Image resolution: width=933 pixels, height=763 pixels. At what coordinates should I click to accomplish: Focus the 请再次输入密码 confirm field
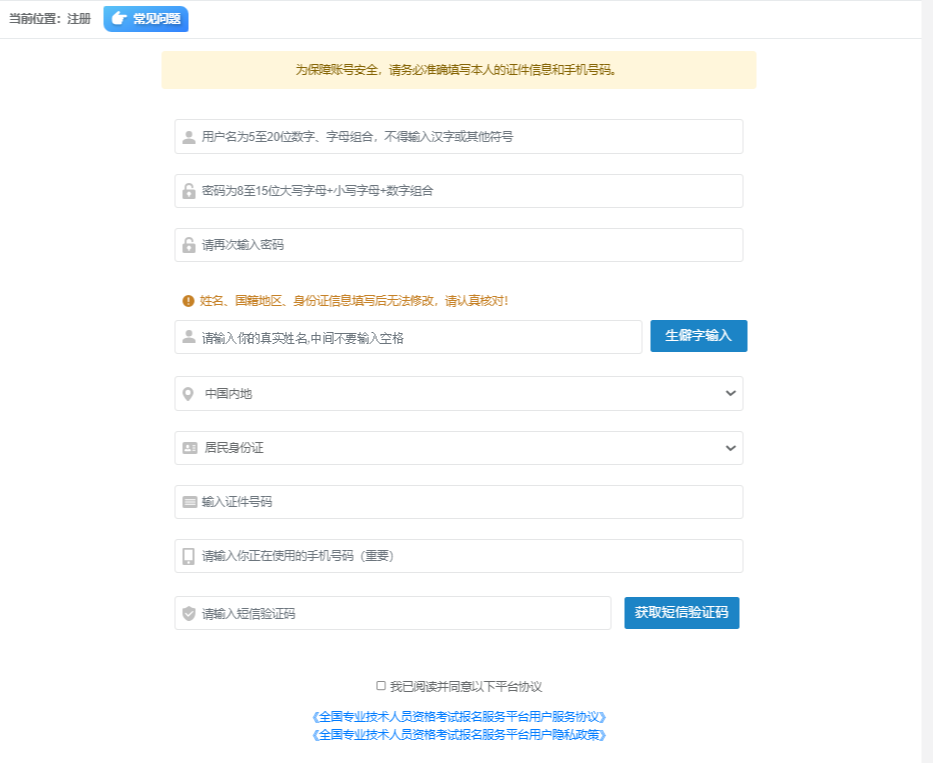click(x=459, y=245)
